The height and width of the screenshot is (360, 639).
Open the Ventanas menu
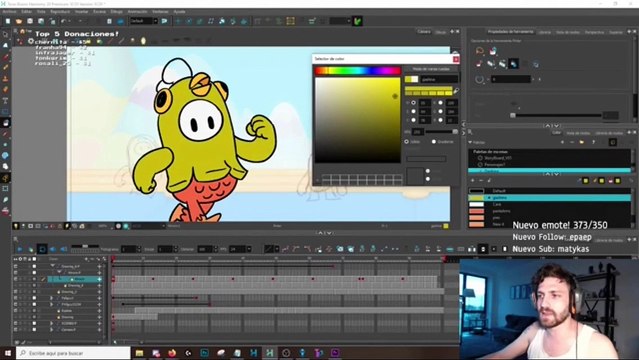(x=160, y=12)
